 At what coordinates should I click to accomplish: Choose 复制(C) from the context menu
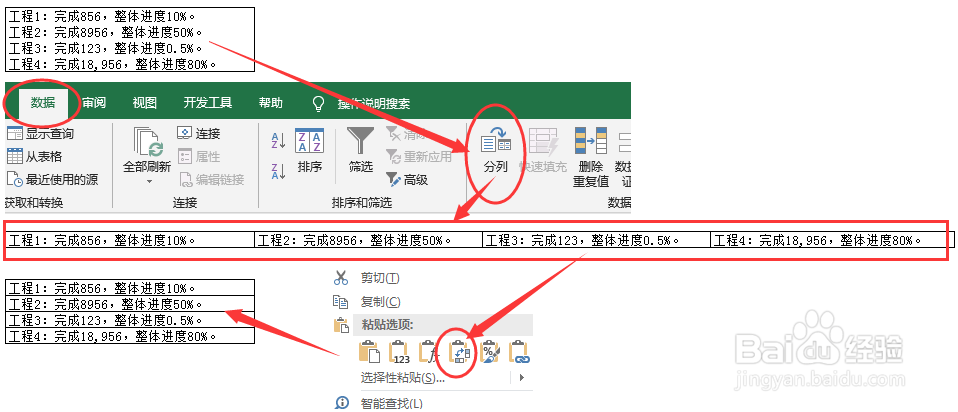click(x=367, y=302)
